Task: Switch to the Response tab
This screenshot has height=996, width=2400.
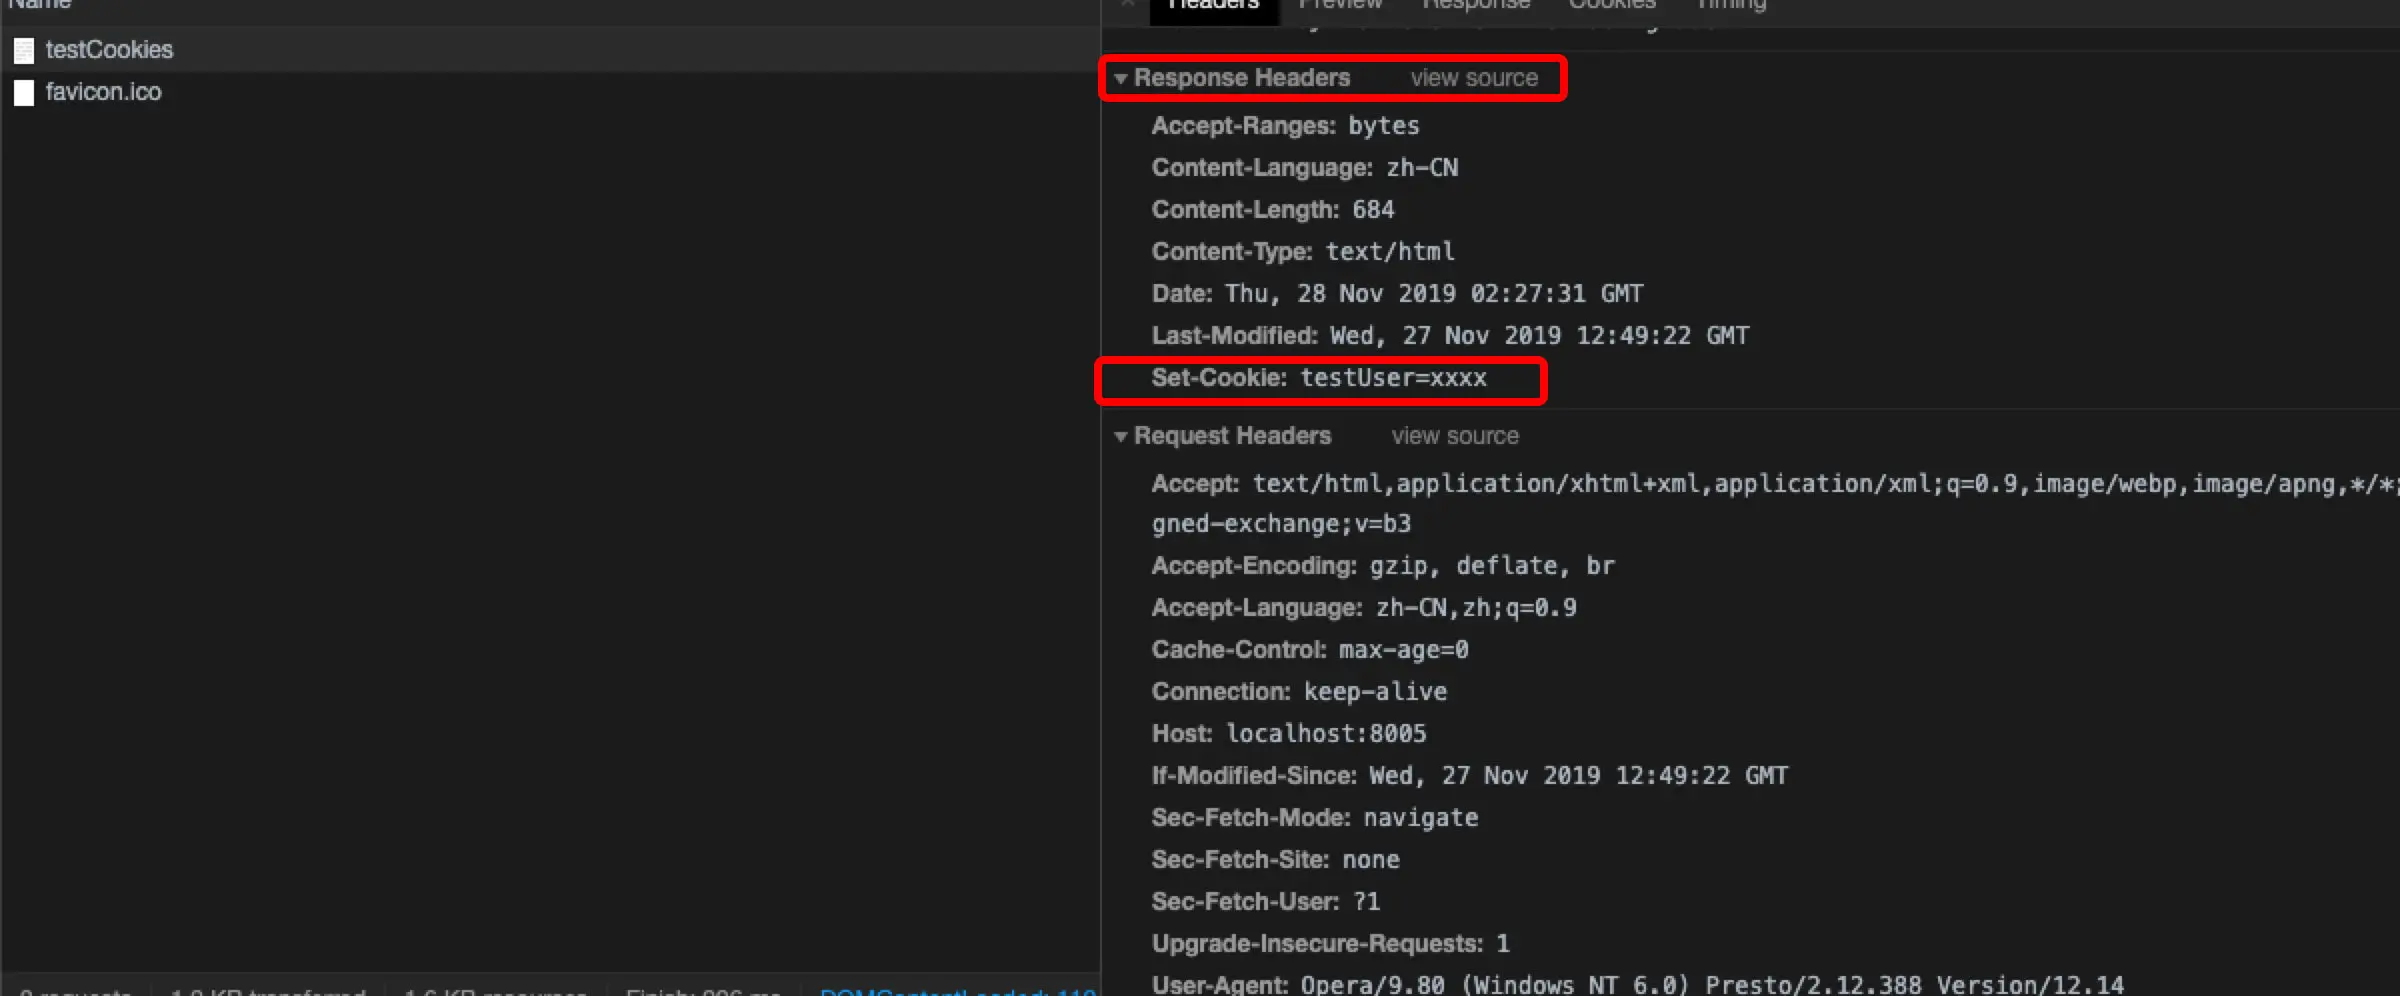Action: [x=1476, y=4]
